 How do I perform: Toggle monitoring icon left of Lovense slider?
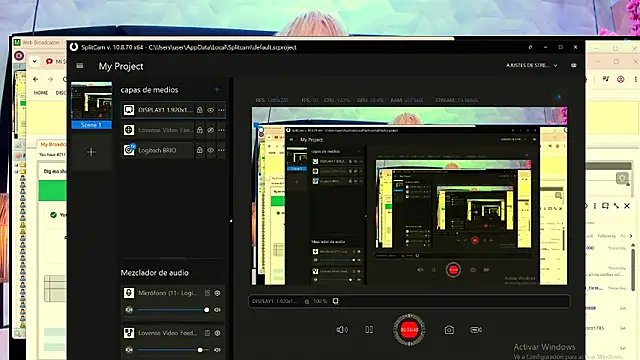[x=129, y=350]
